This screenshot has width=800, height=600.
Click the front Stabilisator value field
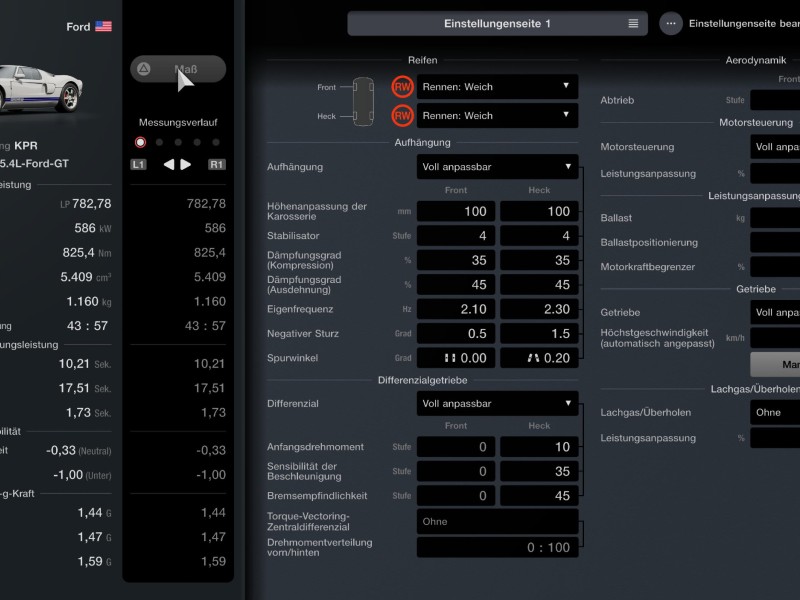(x=455, y=236)
